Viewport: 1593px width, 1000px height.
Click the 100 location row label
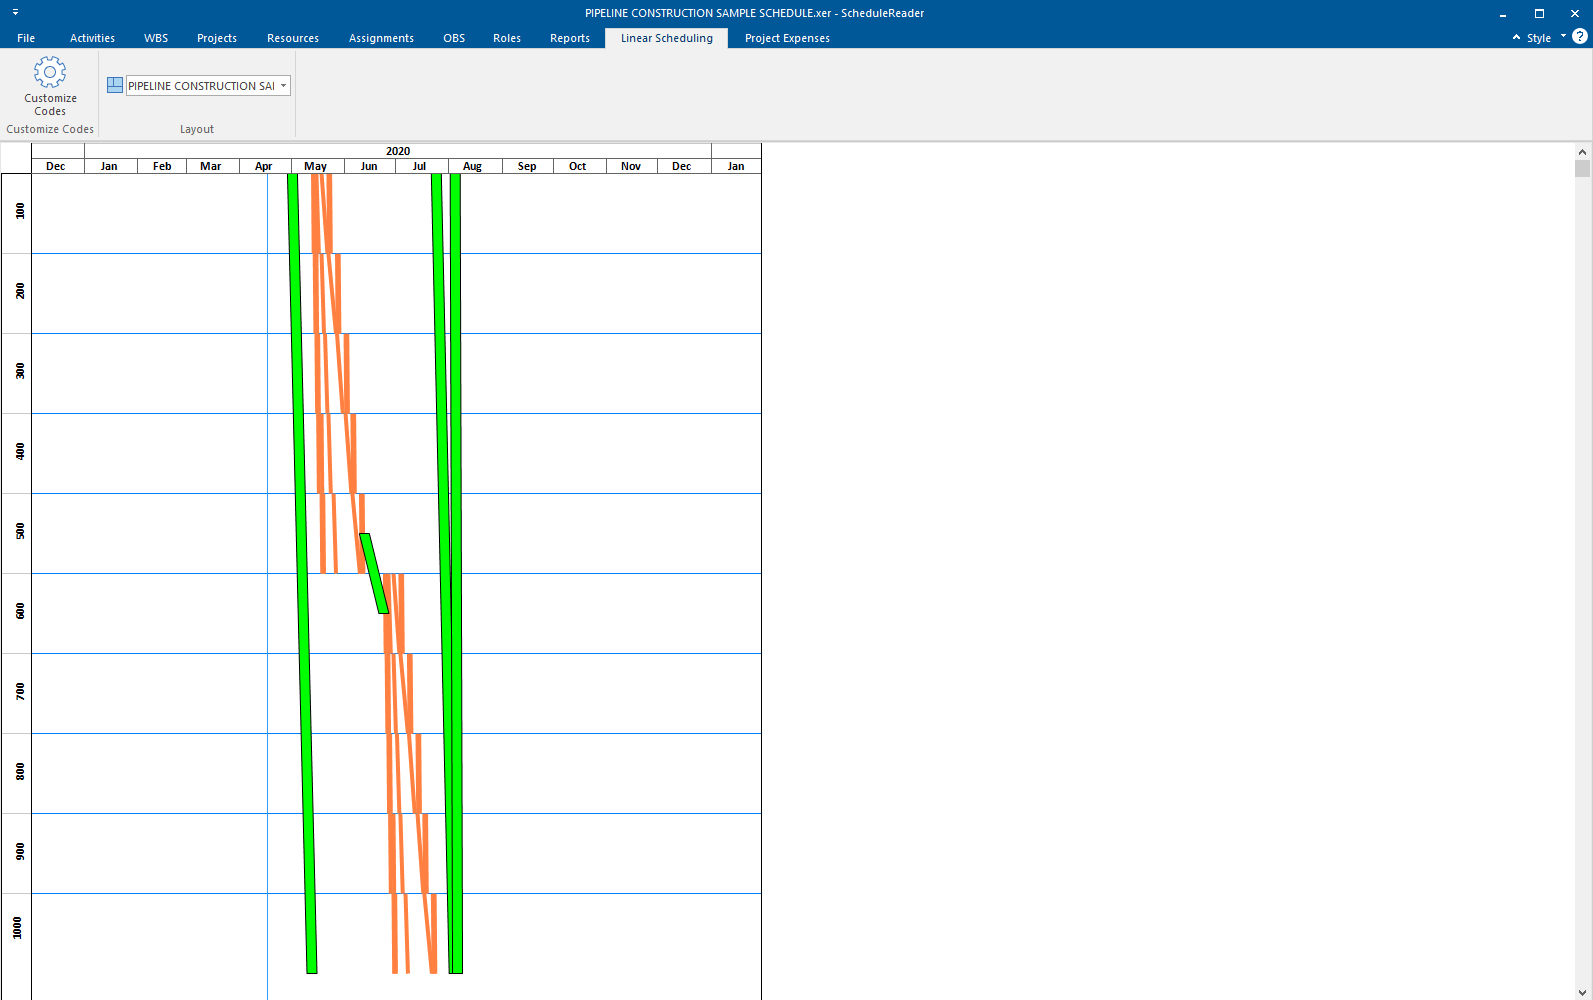click(x=20, y=212)
